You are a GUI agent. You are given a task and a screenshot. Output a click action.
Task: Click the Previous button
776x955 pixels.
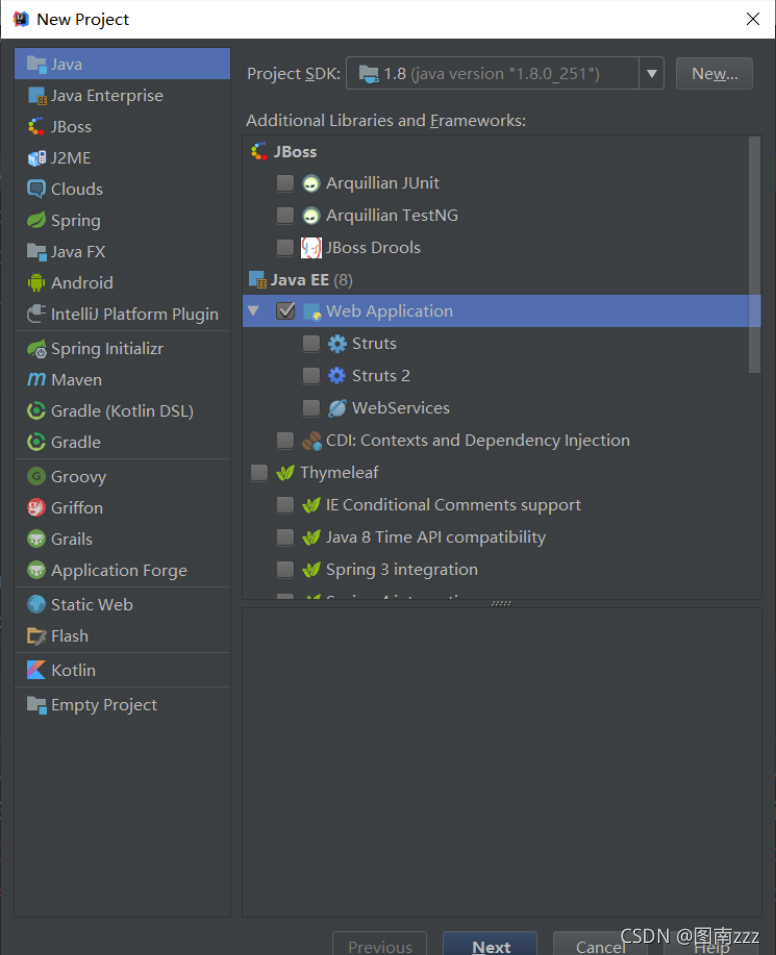(x=379, y=945)
